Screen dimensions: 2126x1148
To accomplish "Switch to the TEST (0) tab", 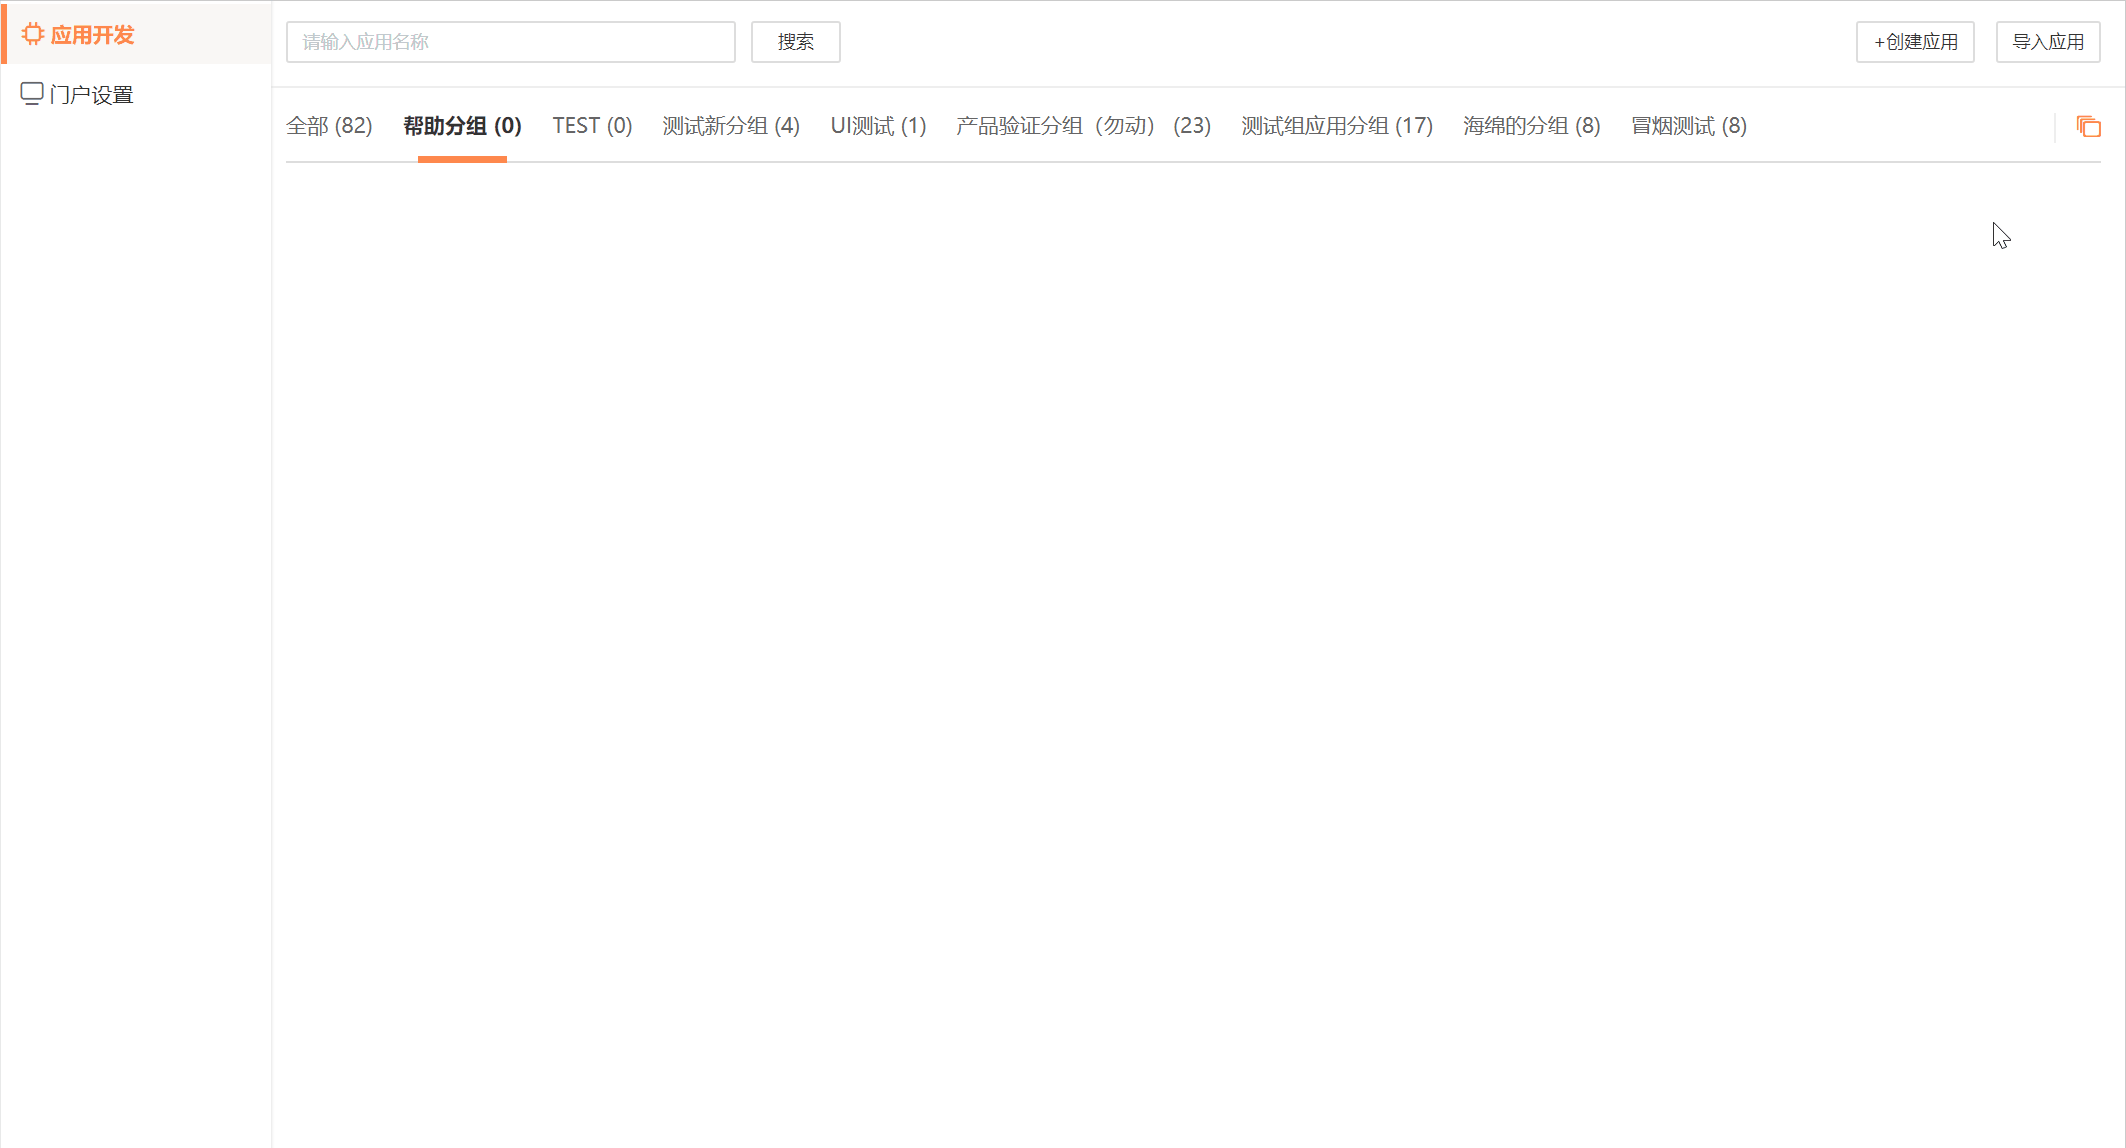I will tap(592, 126).
